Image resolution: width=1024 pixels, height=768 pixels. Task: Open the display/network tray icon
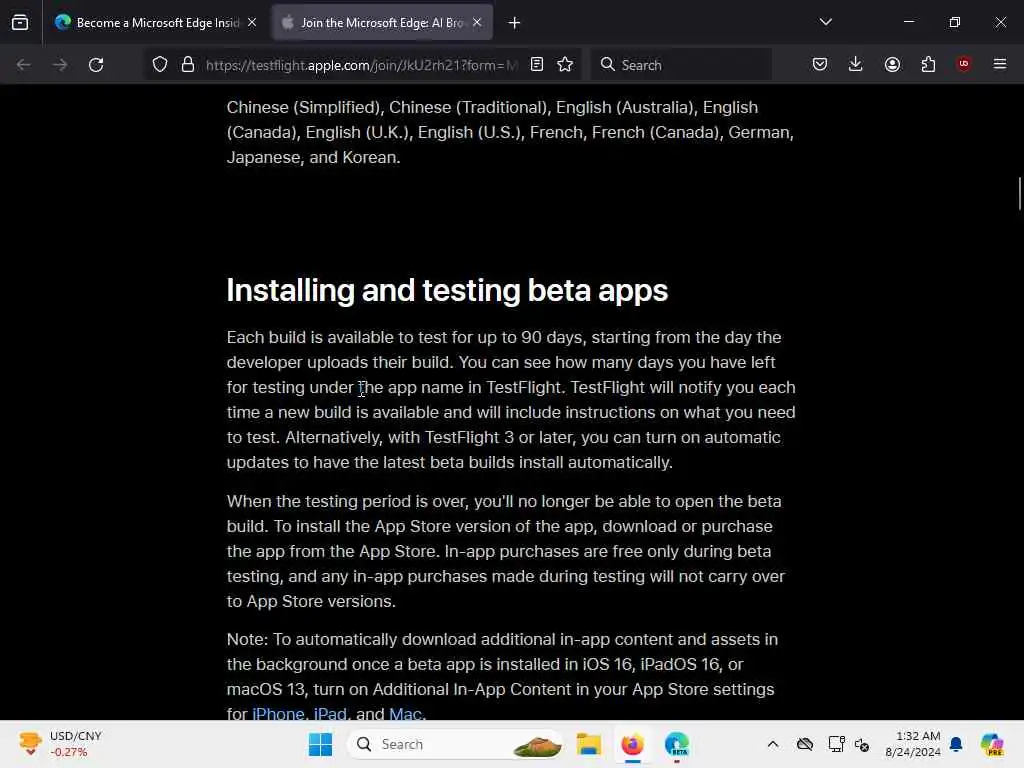tap(836, 744)
